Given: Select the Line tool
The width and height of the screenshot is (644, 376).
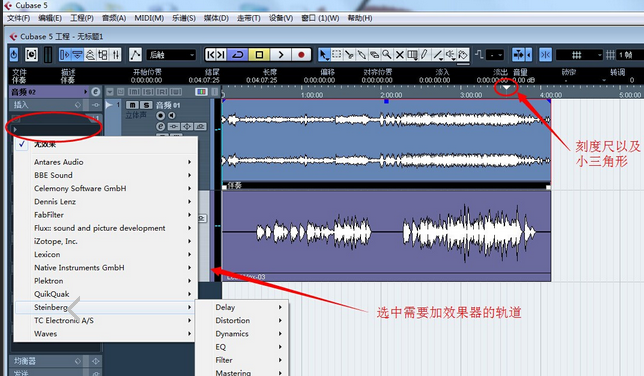Looking at the screenshot, I should (x=438, y=55).
